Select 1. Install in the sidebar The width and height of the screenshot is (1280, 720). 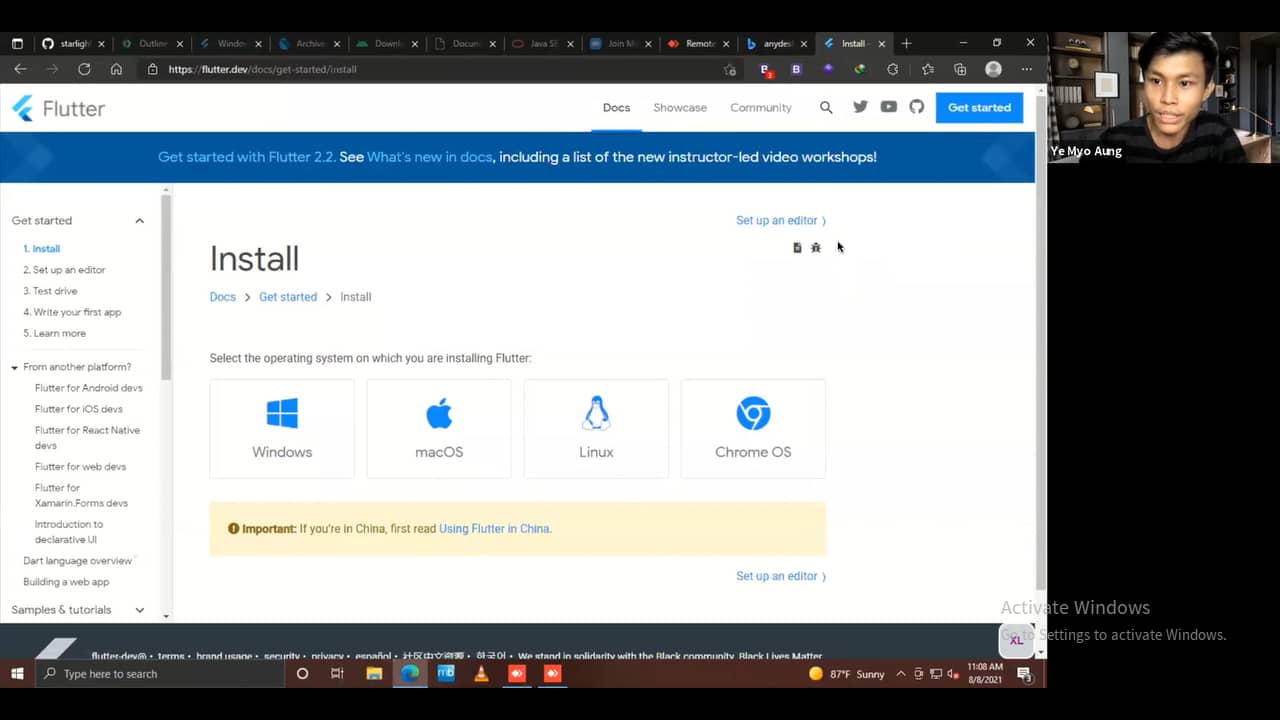(x=42, y=248)
